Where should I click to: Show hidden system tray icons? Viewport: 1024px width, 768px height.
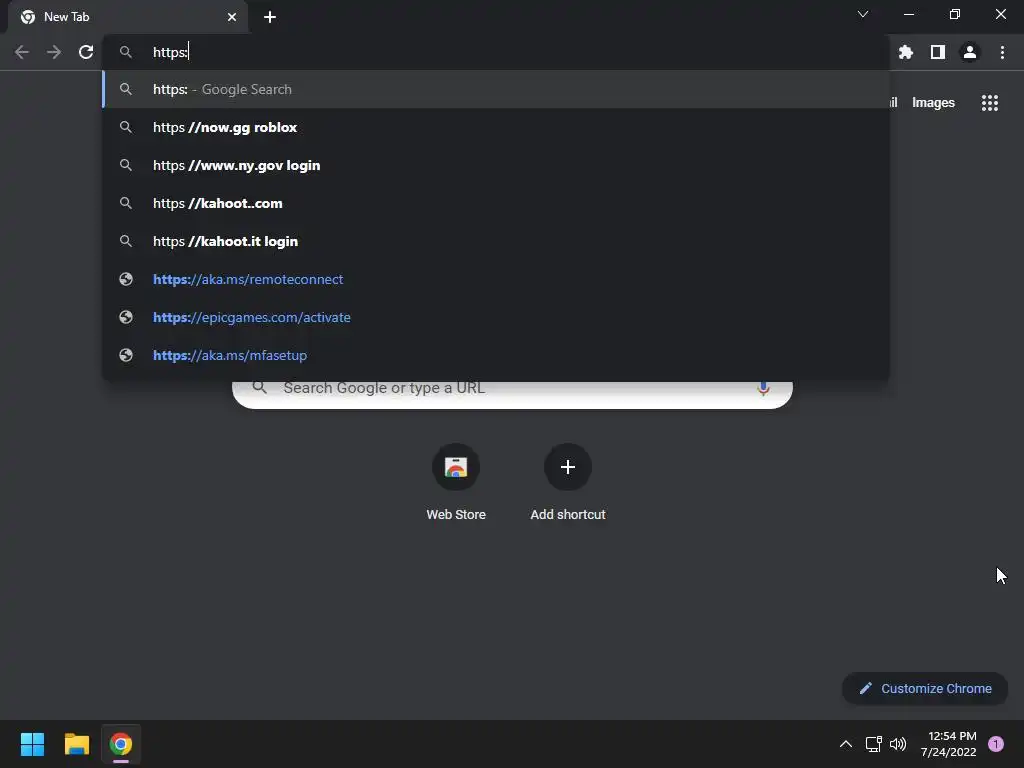point(846,744)
